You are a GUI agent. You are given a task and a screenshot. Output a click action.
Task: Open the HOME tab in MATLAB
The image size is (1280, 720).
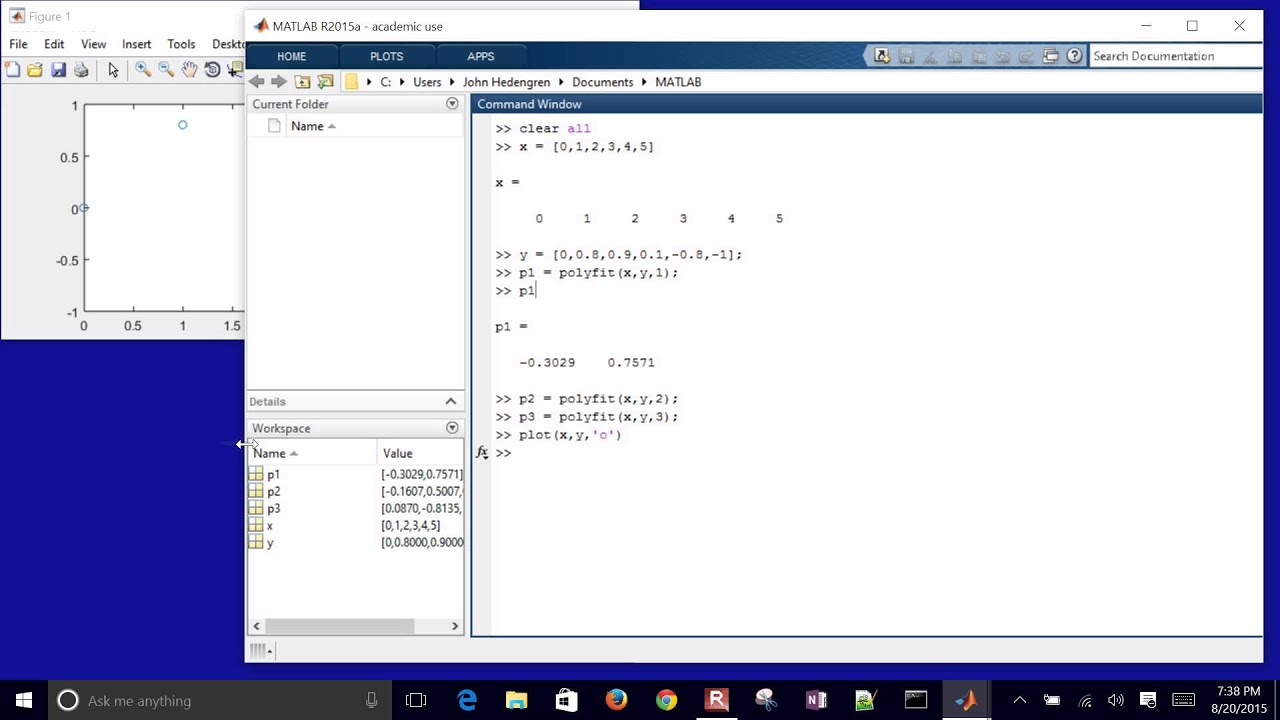click(x=291, y=56)
